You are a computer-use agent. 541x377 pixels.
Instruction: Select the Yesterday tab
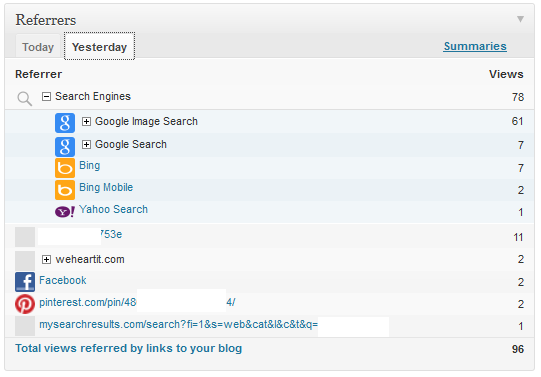[99, 46]
